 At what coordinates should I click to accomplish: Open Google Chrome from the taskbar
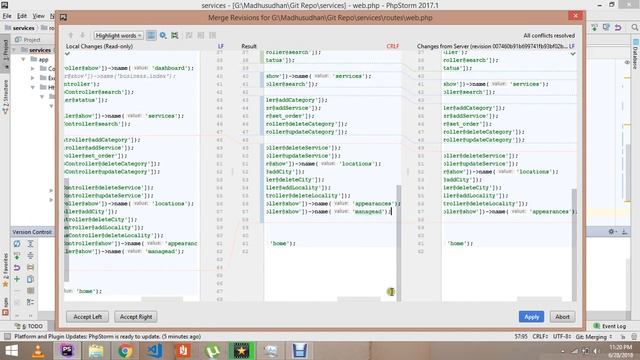coord(125,351)
